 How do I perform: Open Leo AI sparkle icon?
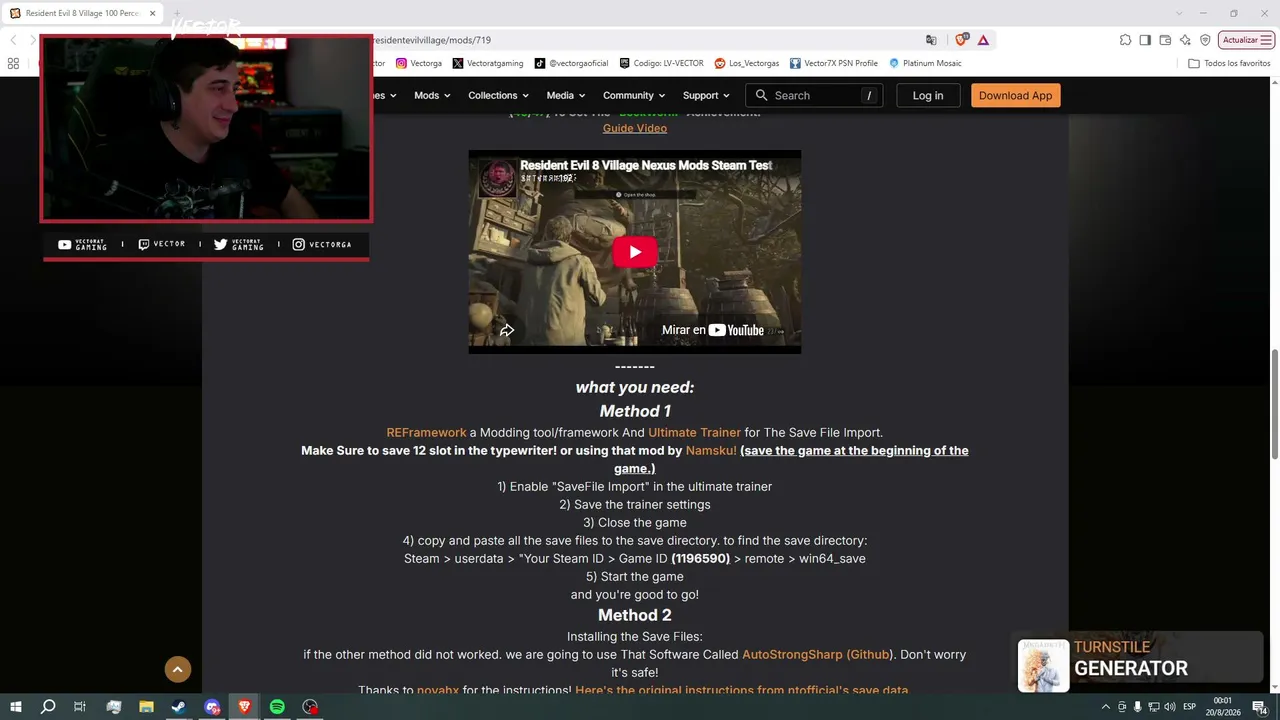[x=1185, y=40]
